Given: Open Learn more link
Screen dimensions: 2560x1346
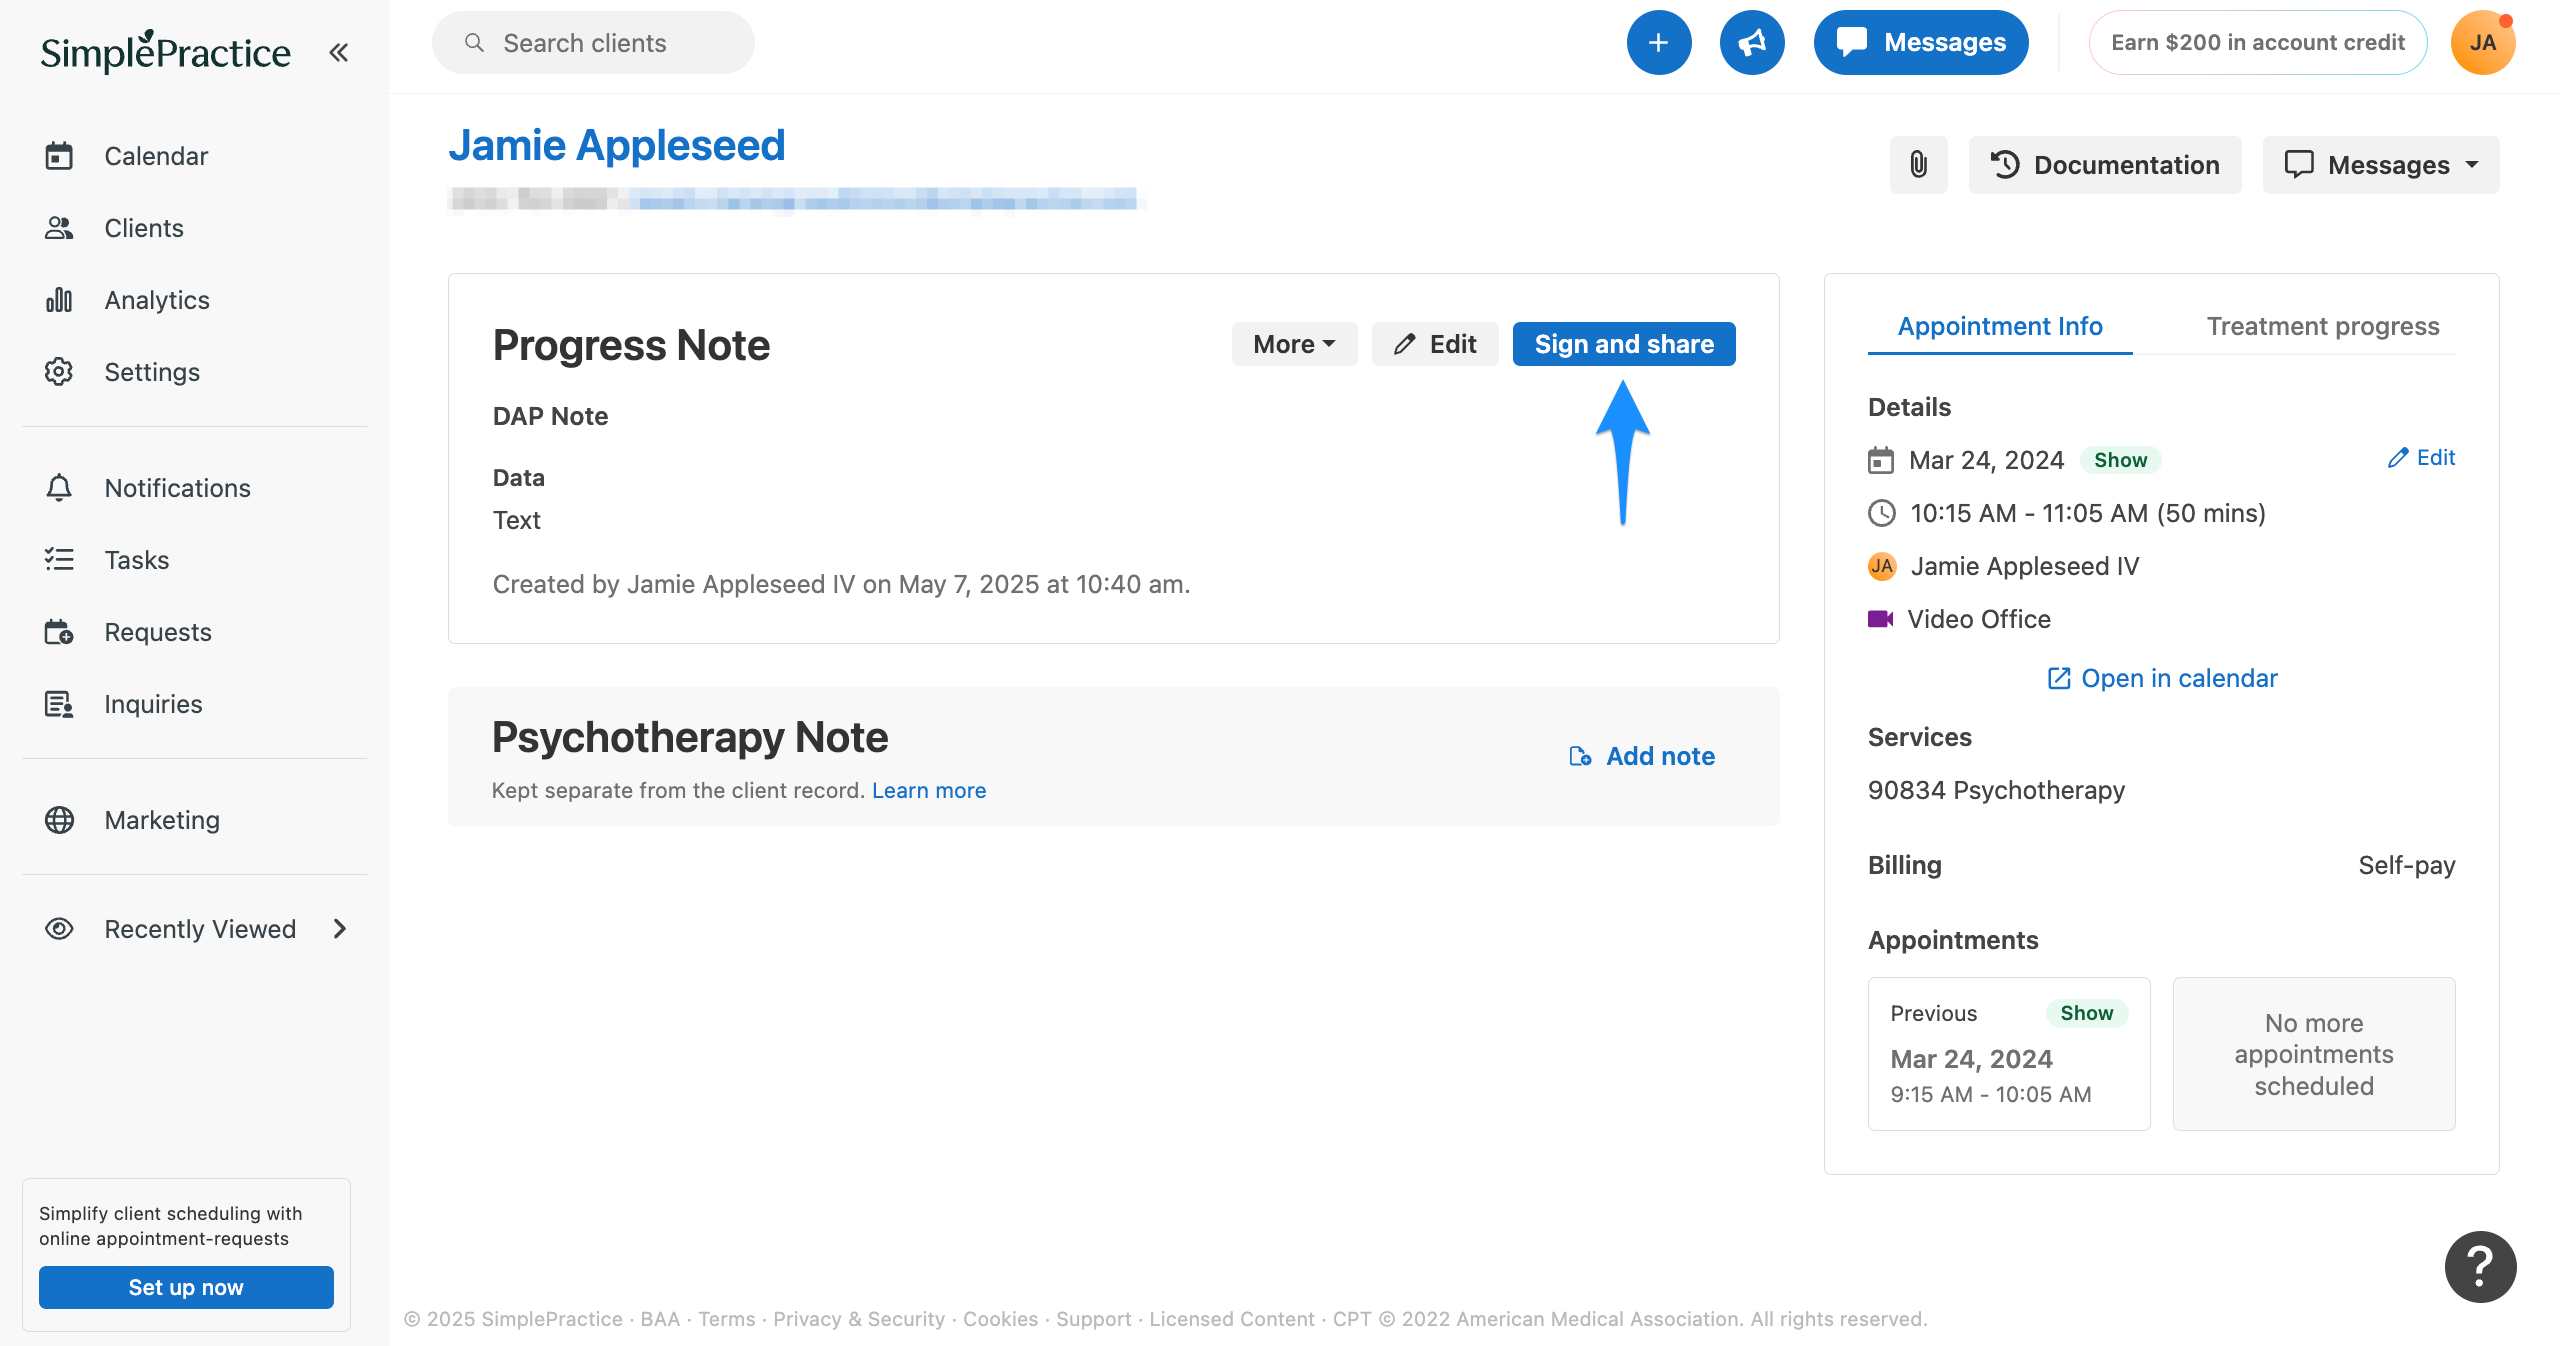Looking at the screenshot, I should pyautogui.click(x=929, y=790).
